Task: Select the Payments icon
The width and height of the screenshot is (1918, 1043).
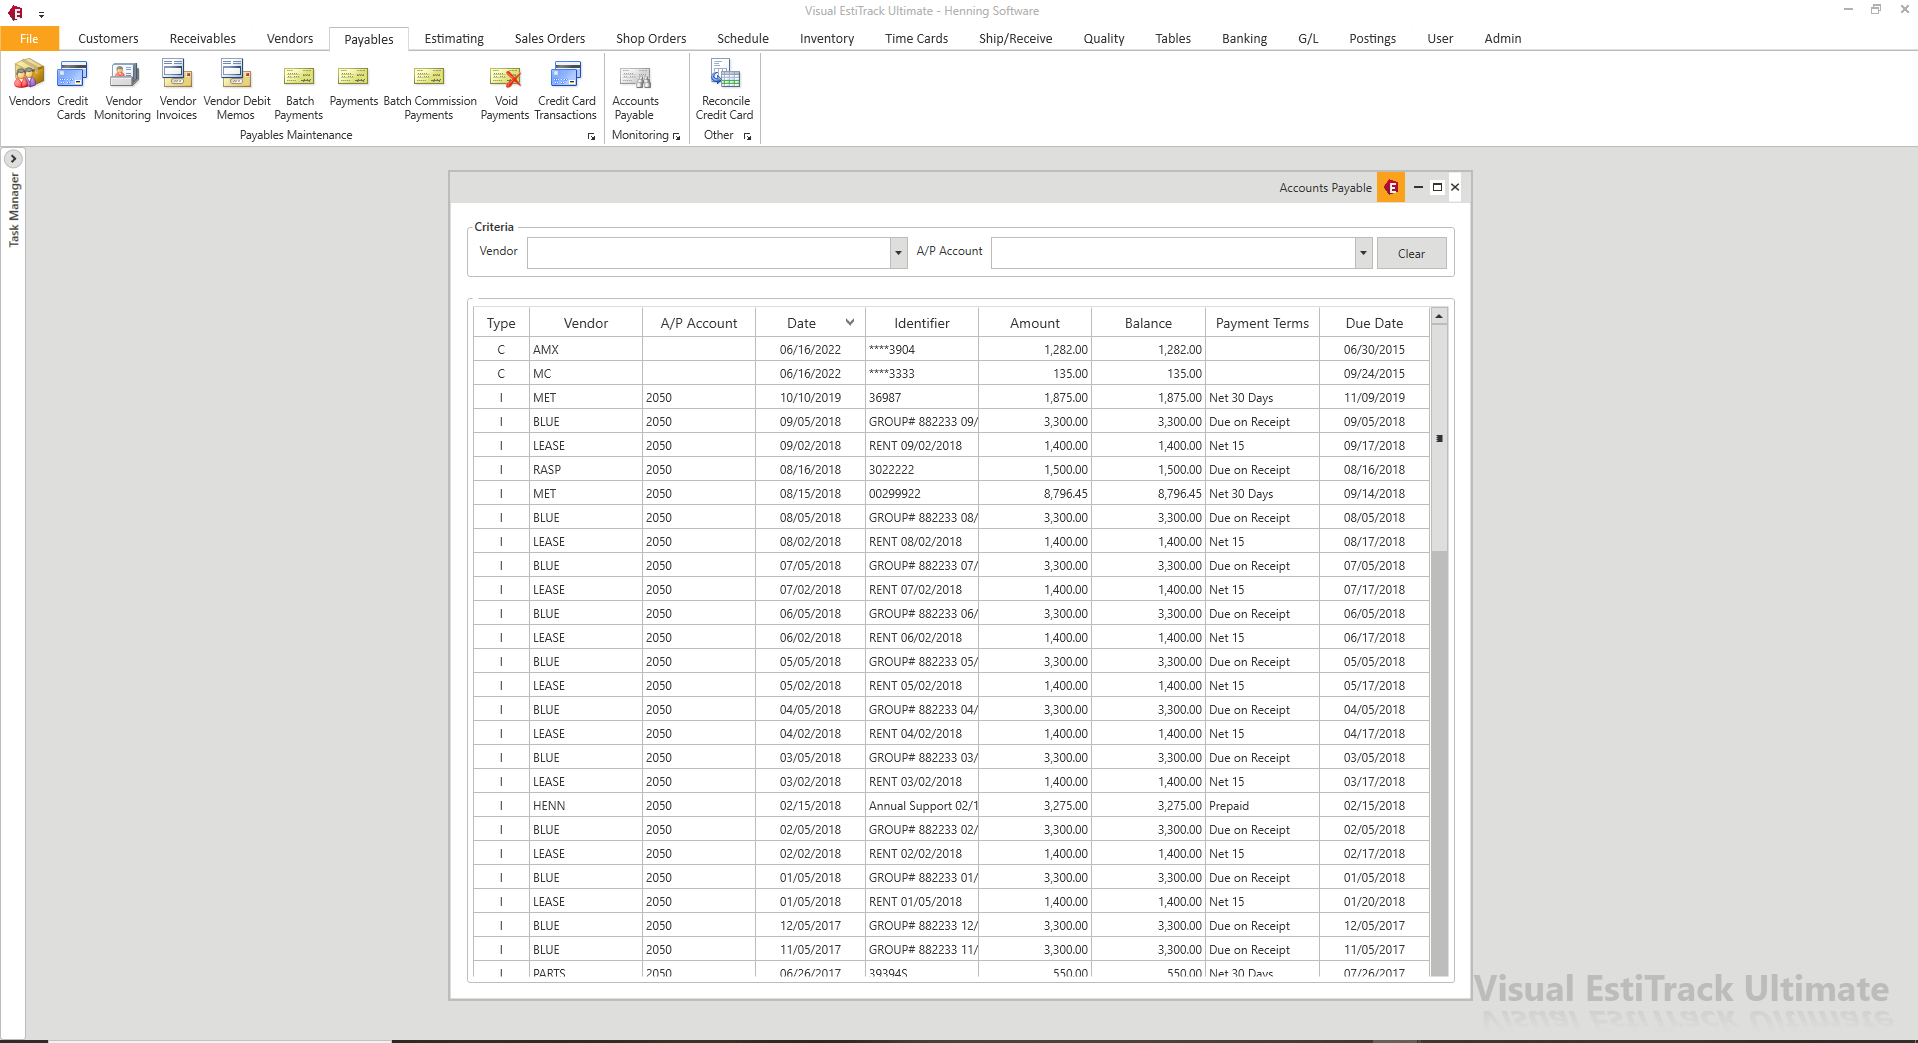Action: click(x=352, y=88)
